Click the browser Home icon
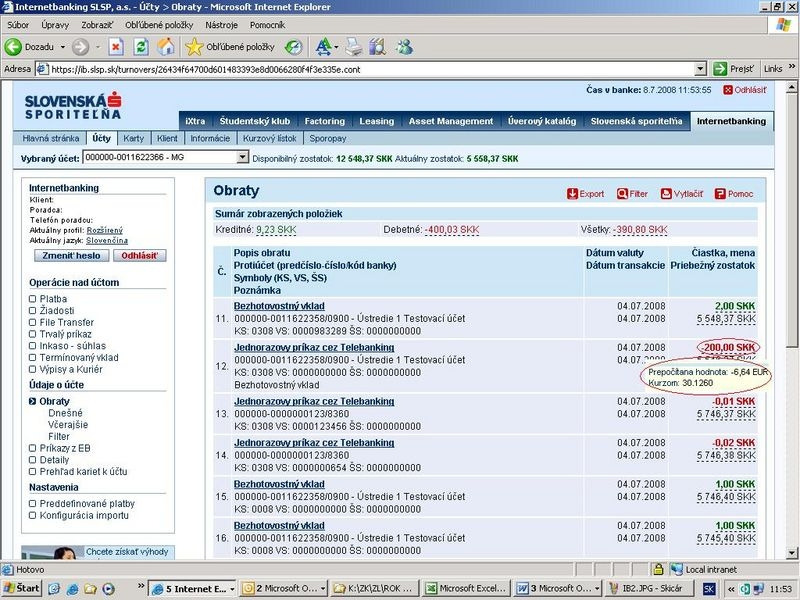 [166, 46]
